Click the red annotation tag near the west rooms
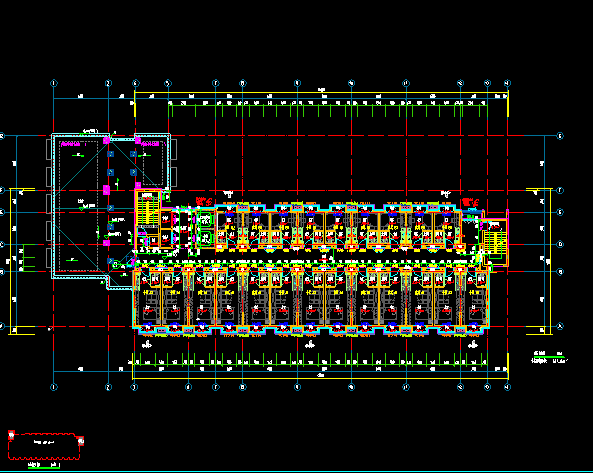Image resolution: width=593 pixels, height=473 pixels. pos(204,202)
